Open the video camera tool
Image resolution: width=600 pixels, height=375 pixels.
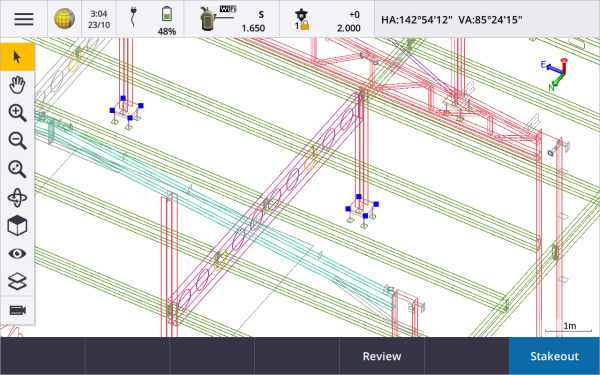(17, 310)
